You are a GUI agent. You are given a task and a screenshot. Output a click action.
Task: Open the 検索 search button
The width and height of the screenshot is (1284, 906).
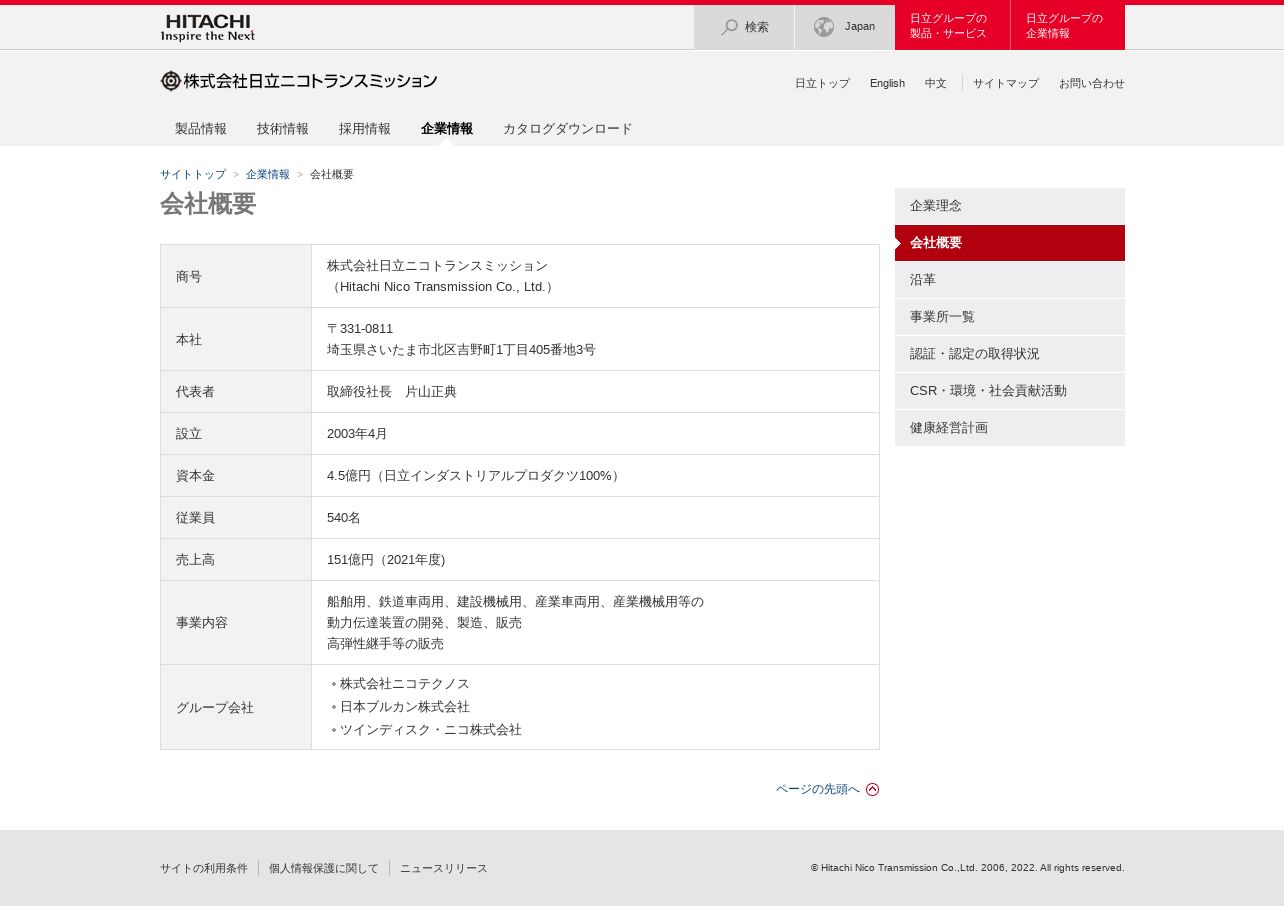pyautogui.click(x=744, y=27)
